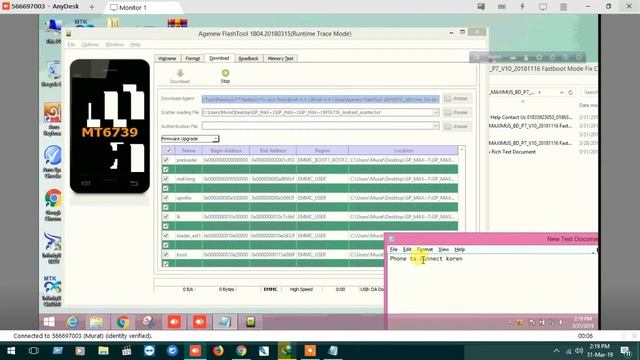Screen dimensions: 640x360
Task: Open Notepad's Format menu
Action: (x=424, y=249)
